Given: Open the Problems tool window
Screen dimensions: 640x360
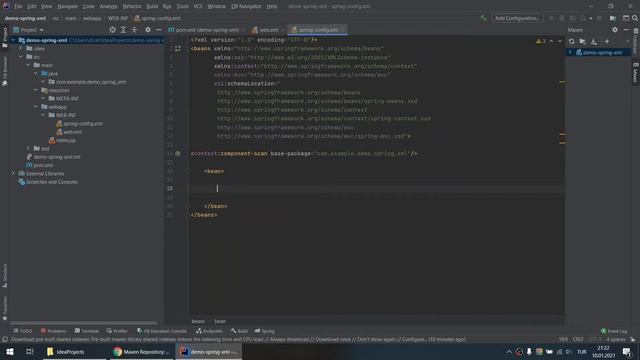Looking at the screenshot, I should 53,331.
